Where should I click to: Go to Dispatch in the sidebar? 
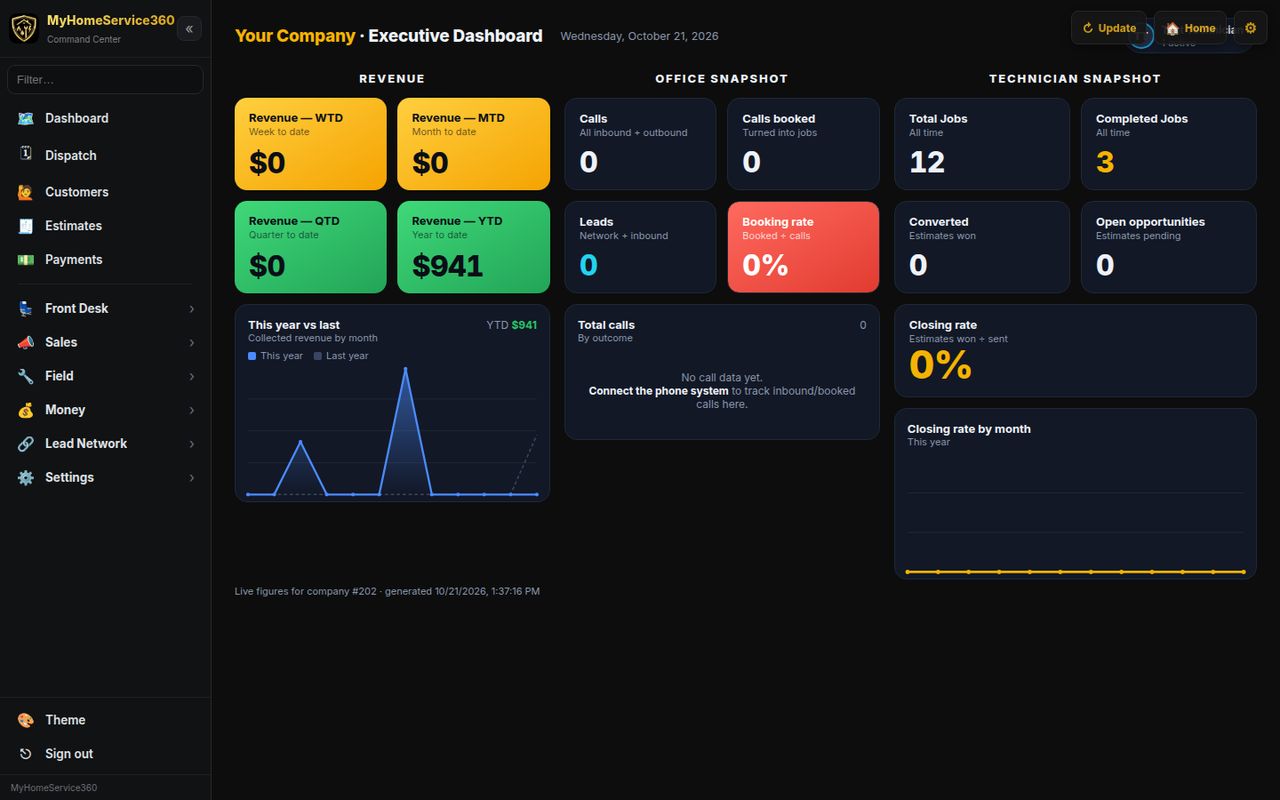coord(105,155)
